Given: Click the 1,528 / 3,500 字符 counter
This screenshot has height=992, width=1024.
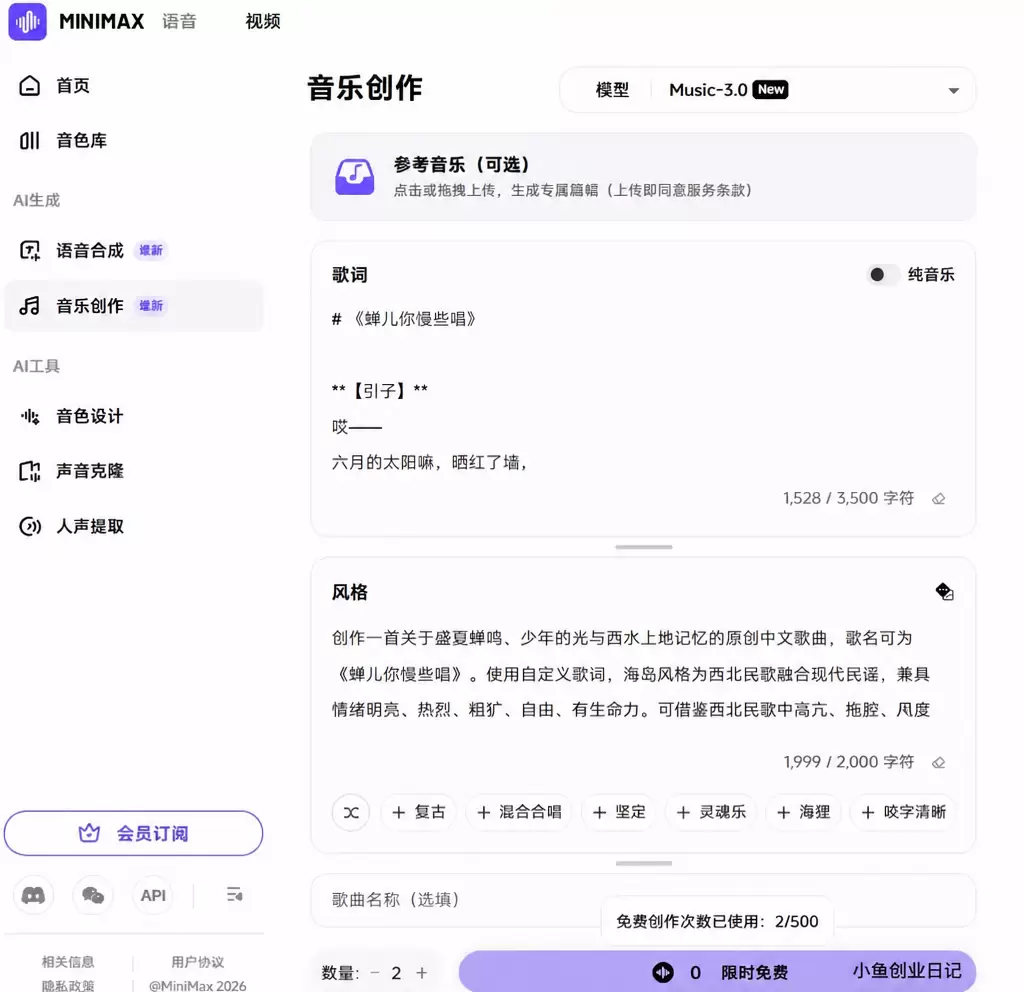Looking at the screenshot, I should [848, 499].
